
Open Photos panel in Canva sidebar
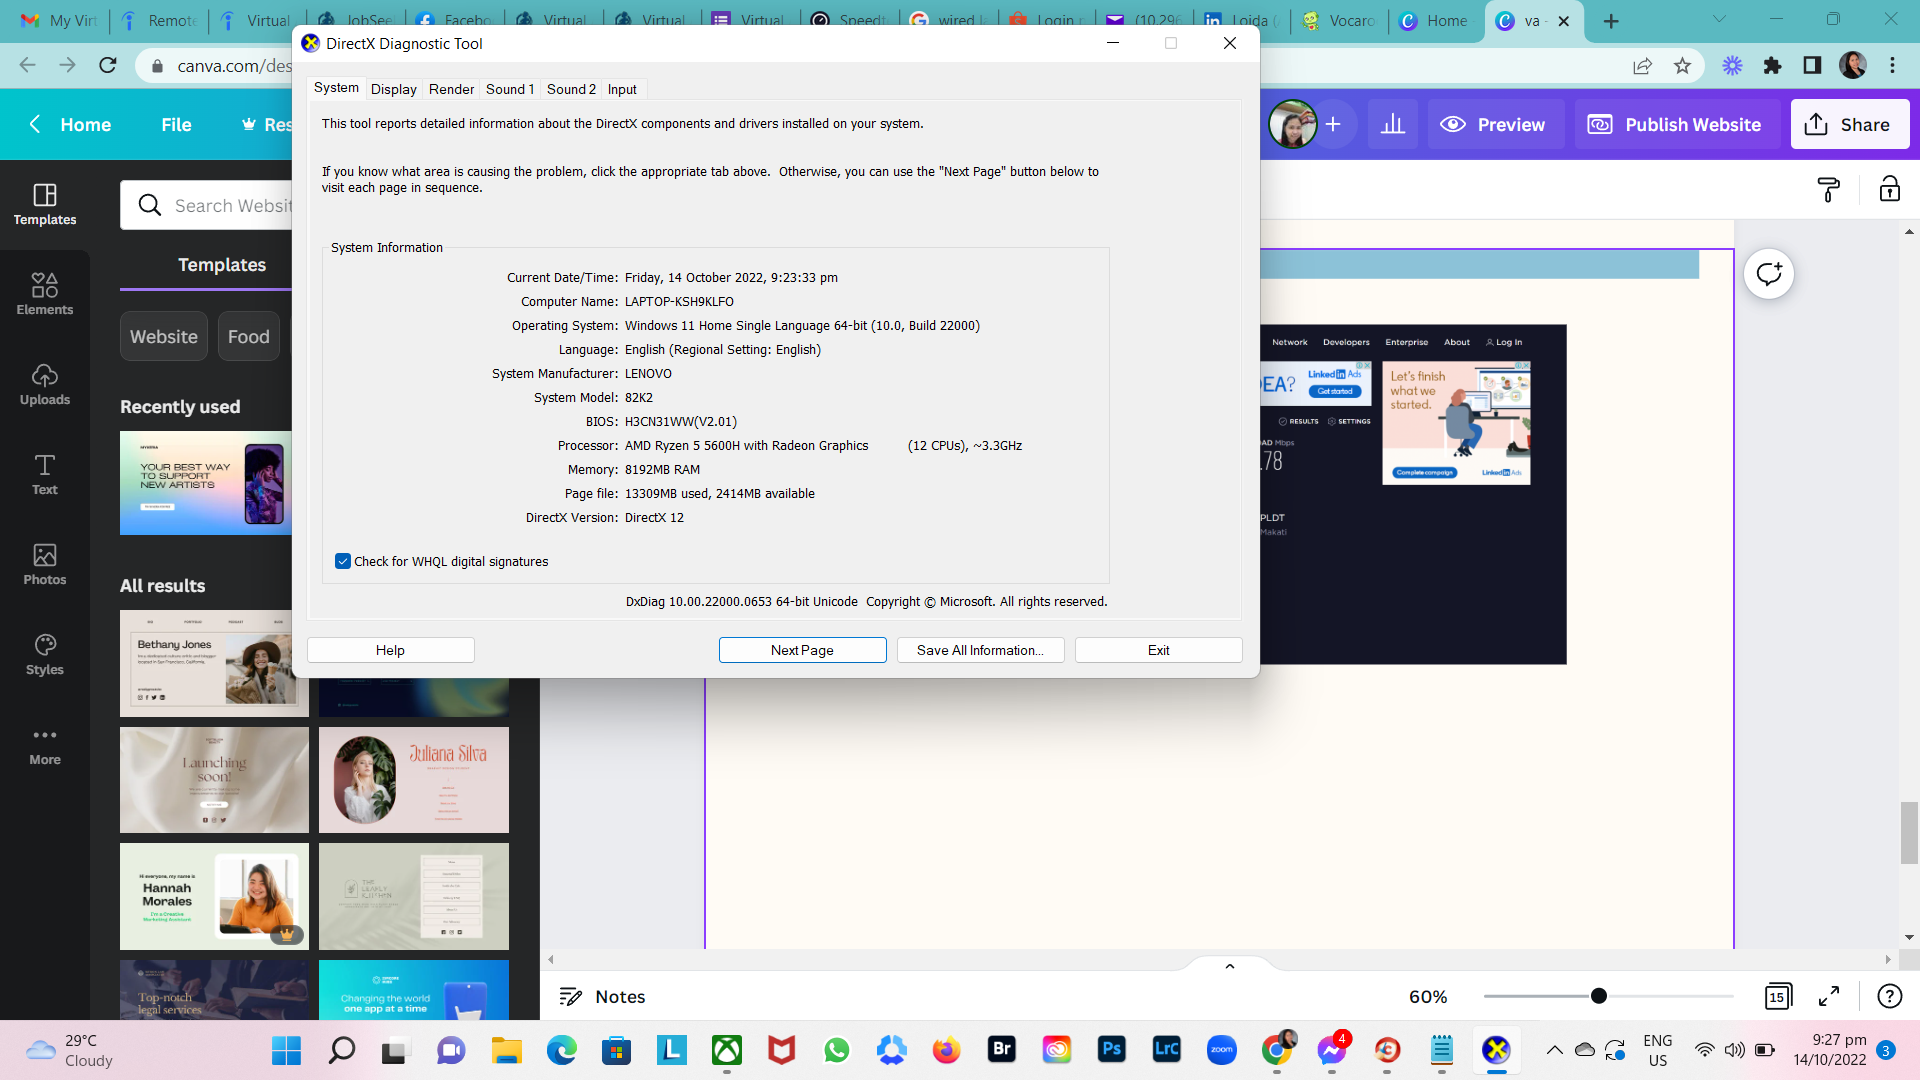coord(45,564)
